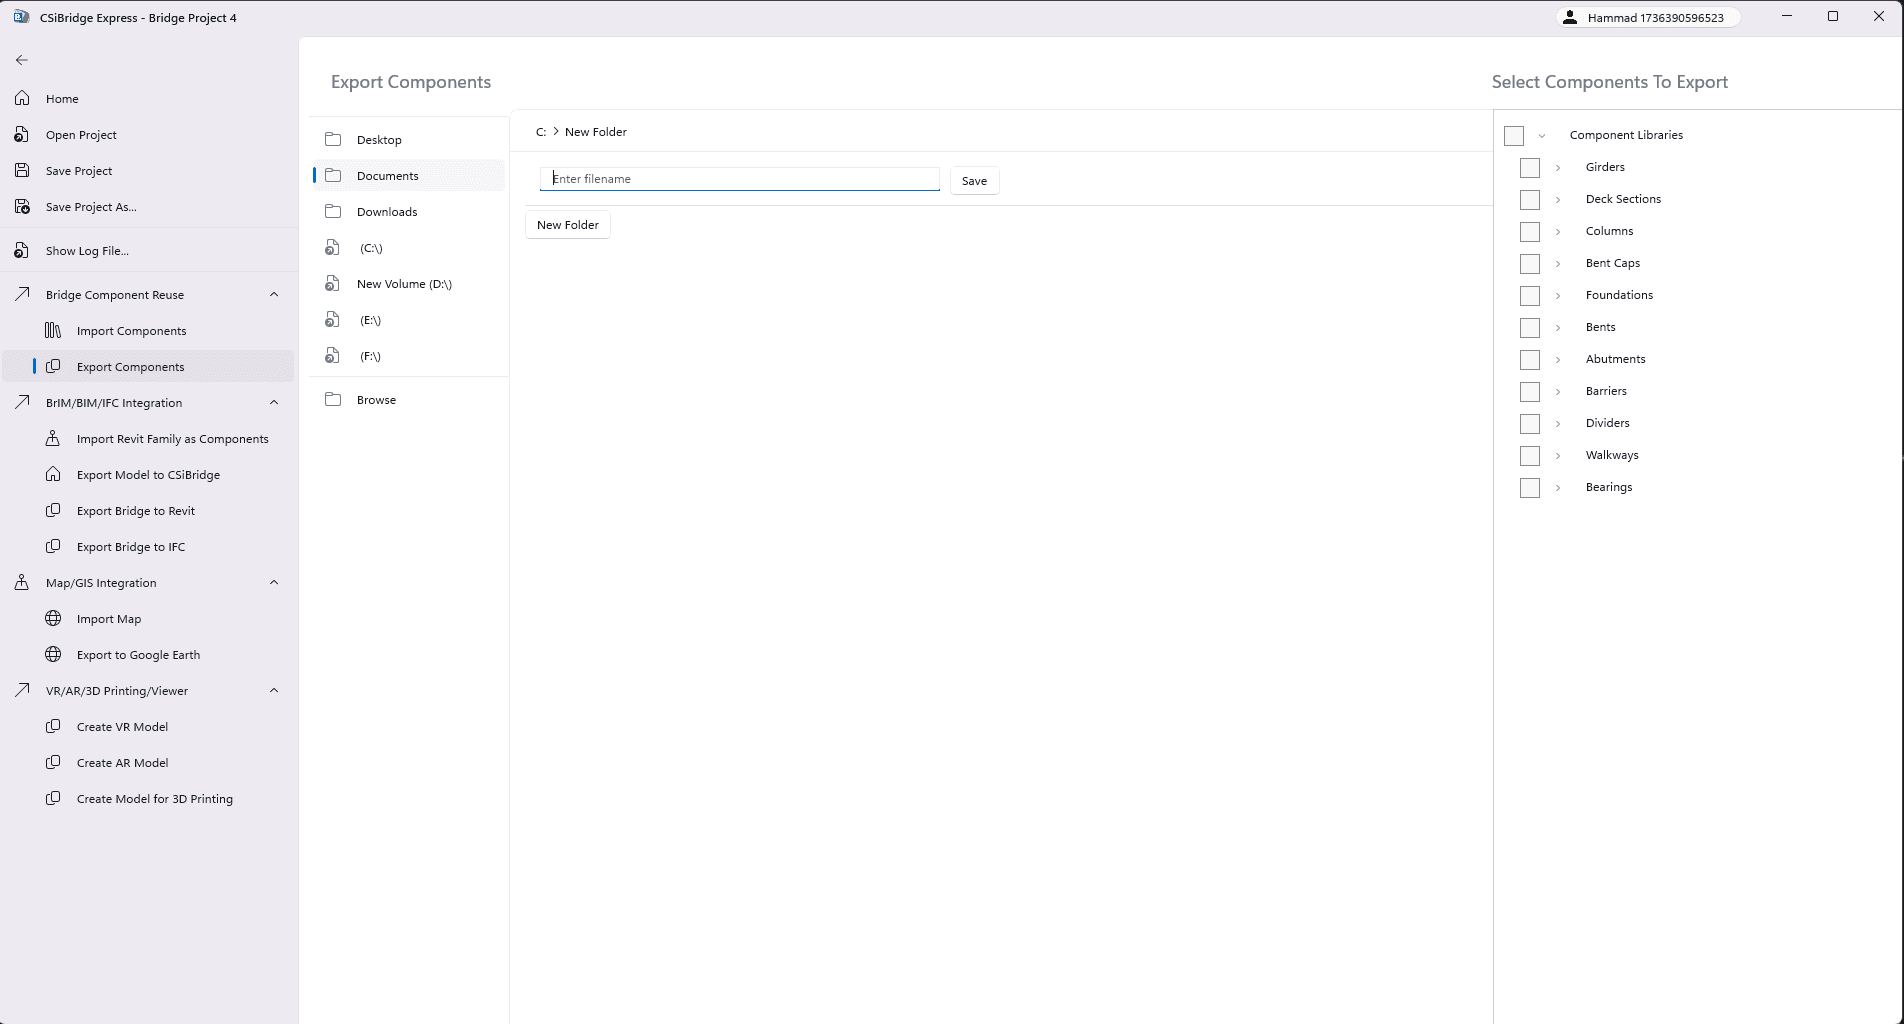Click the New Folder button

[567, 225]
